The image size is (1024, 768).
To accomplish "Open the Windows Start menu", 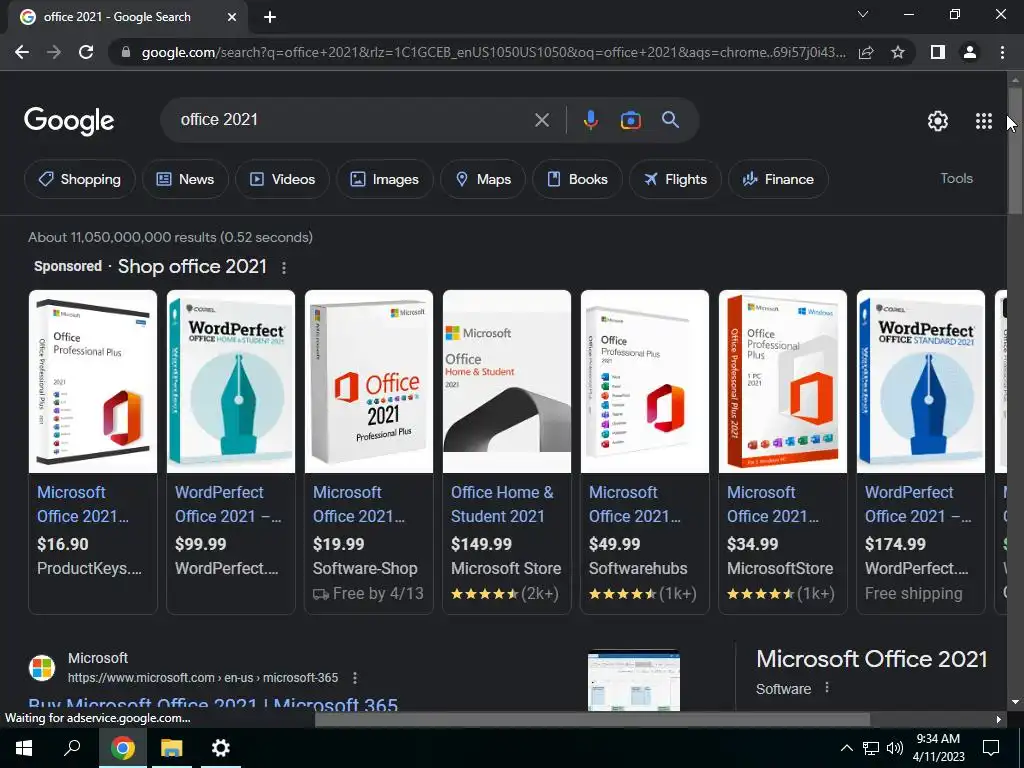I will [x=24, y=748].
